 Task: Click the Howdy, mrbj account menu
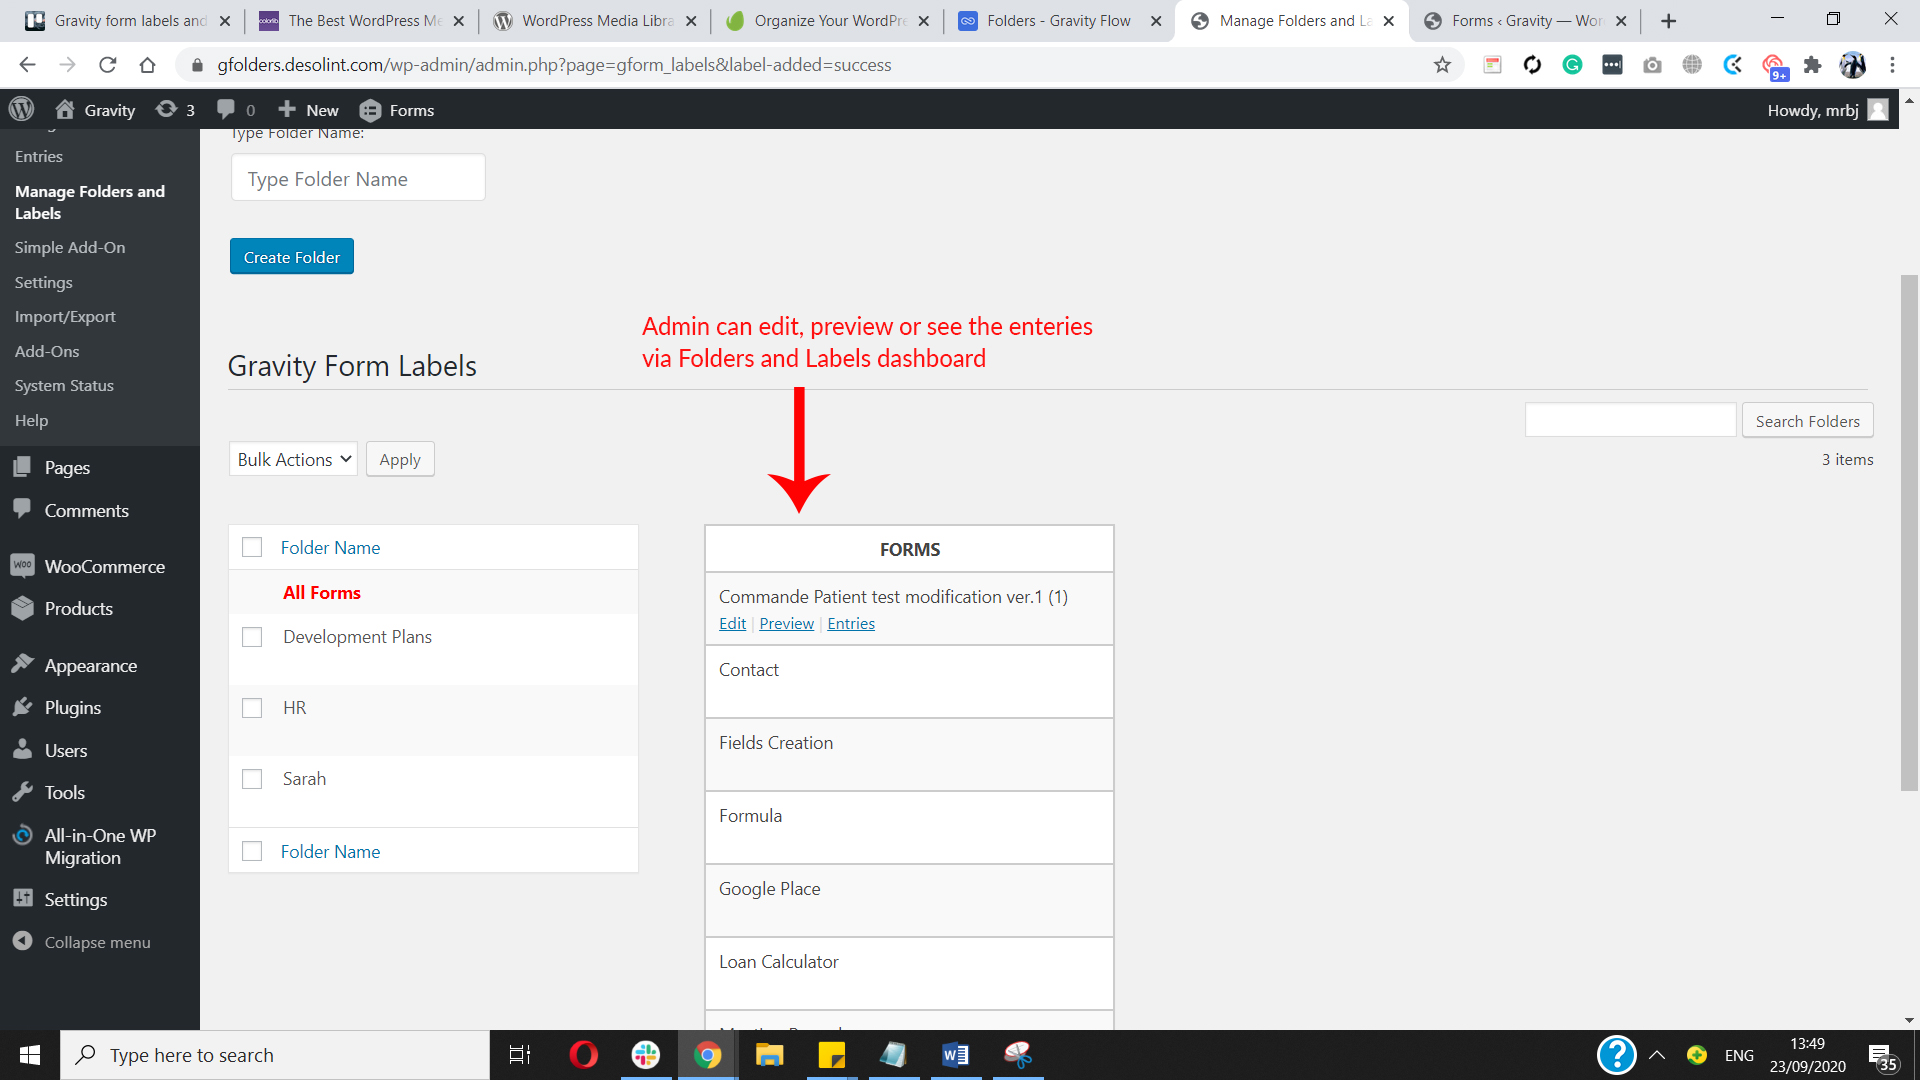tap(1827, 110)
